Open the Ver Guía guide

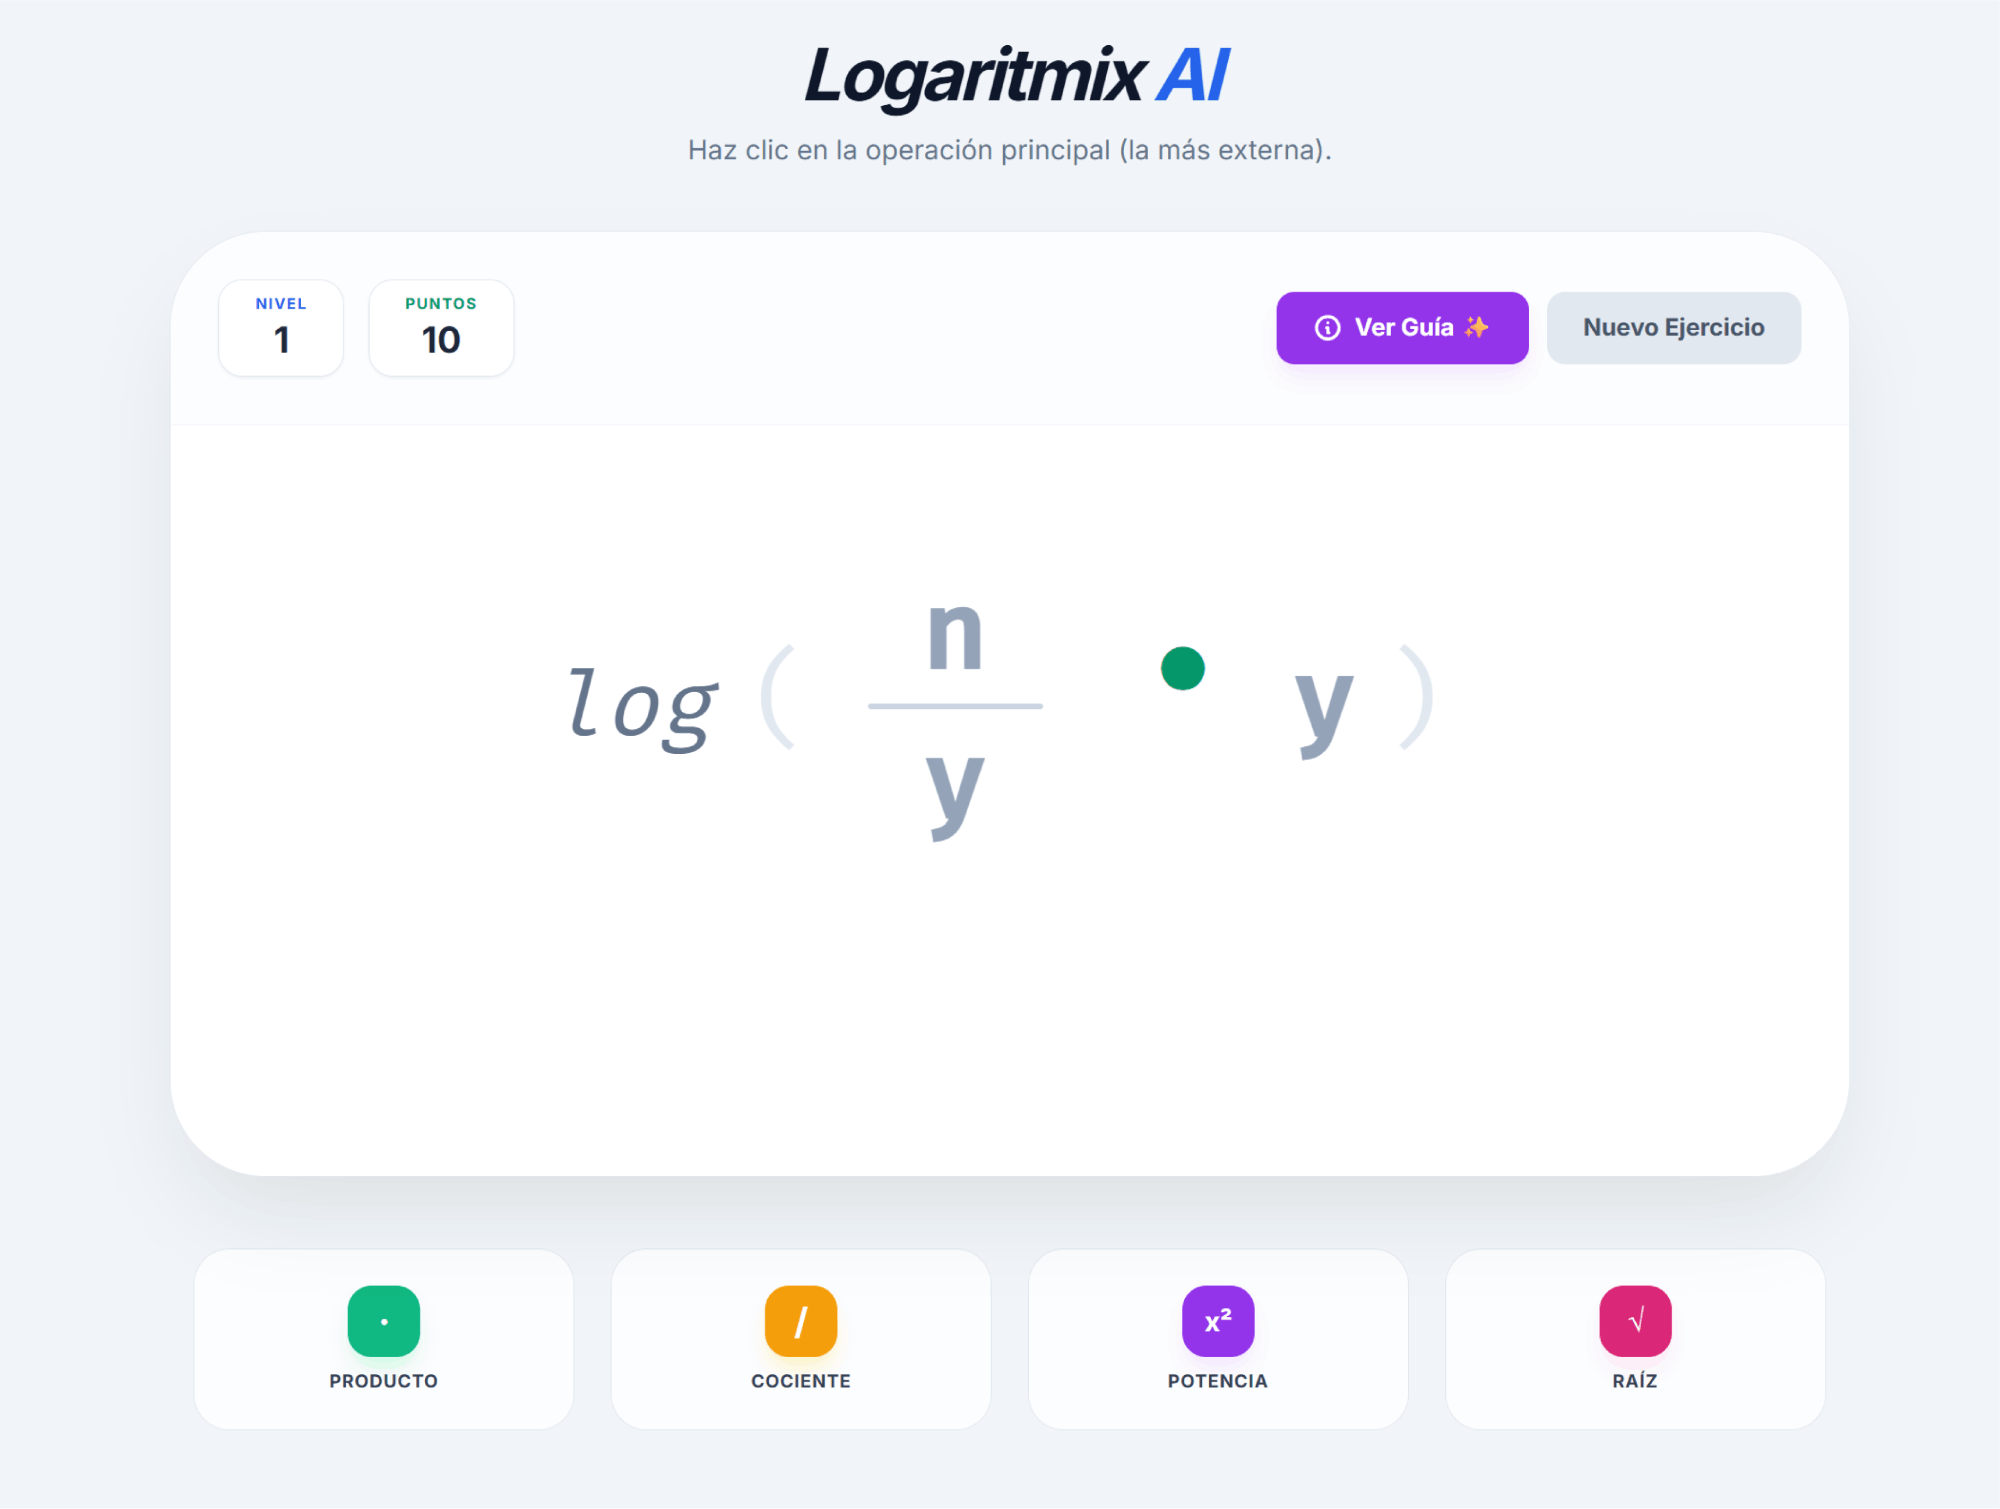pyautogui.click(x=1401, y=328)
